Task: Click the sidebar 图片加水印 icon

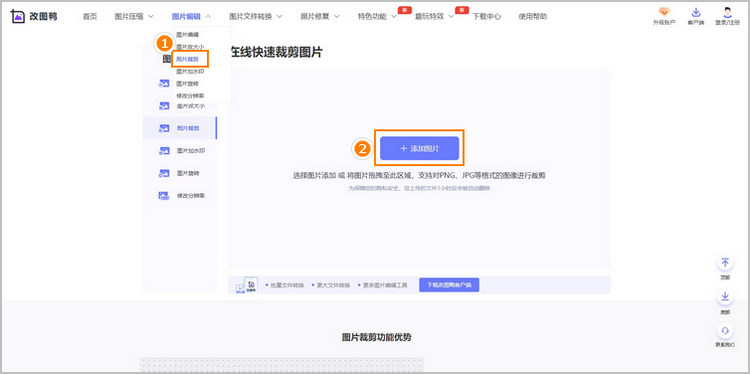Action: [164, 151]
